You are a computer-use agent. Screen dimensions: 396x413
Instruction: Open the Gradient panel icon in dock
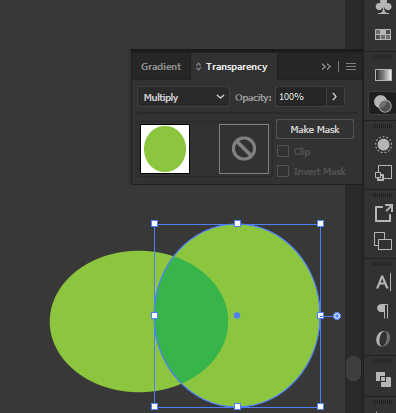383,75
